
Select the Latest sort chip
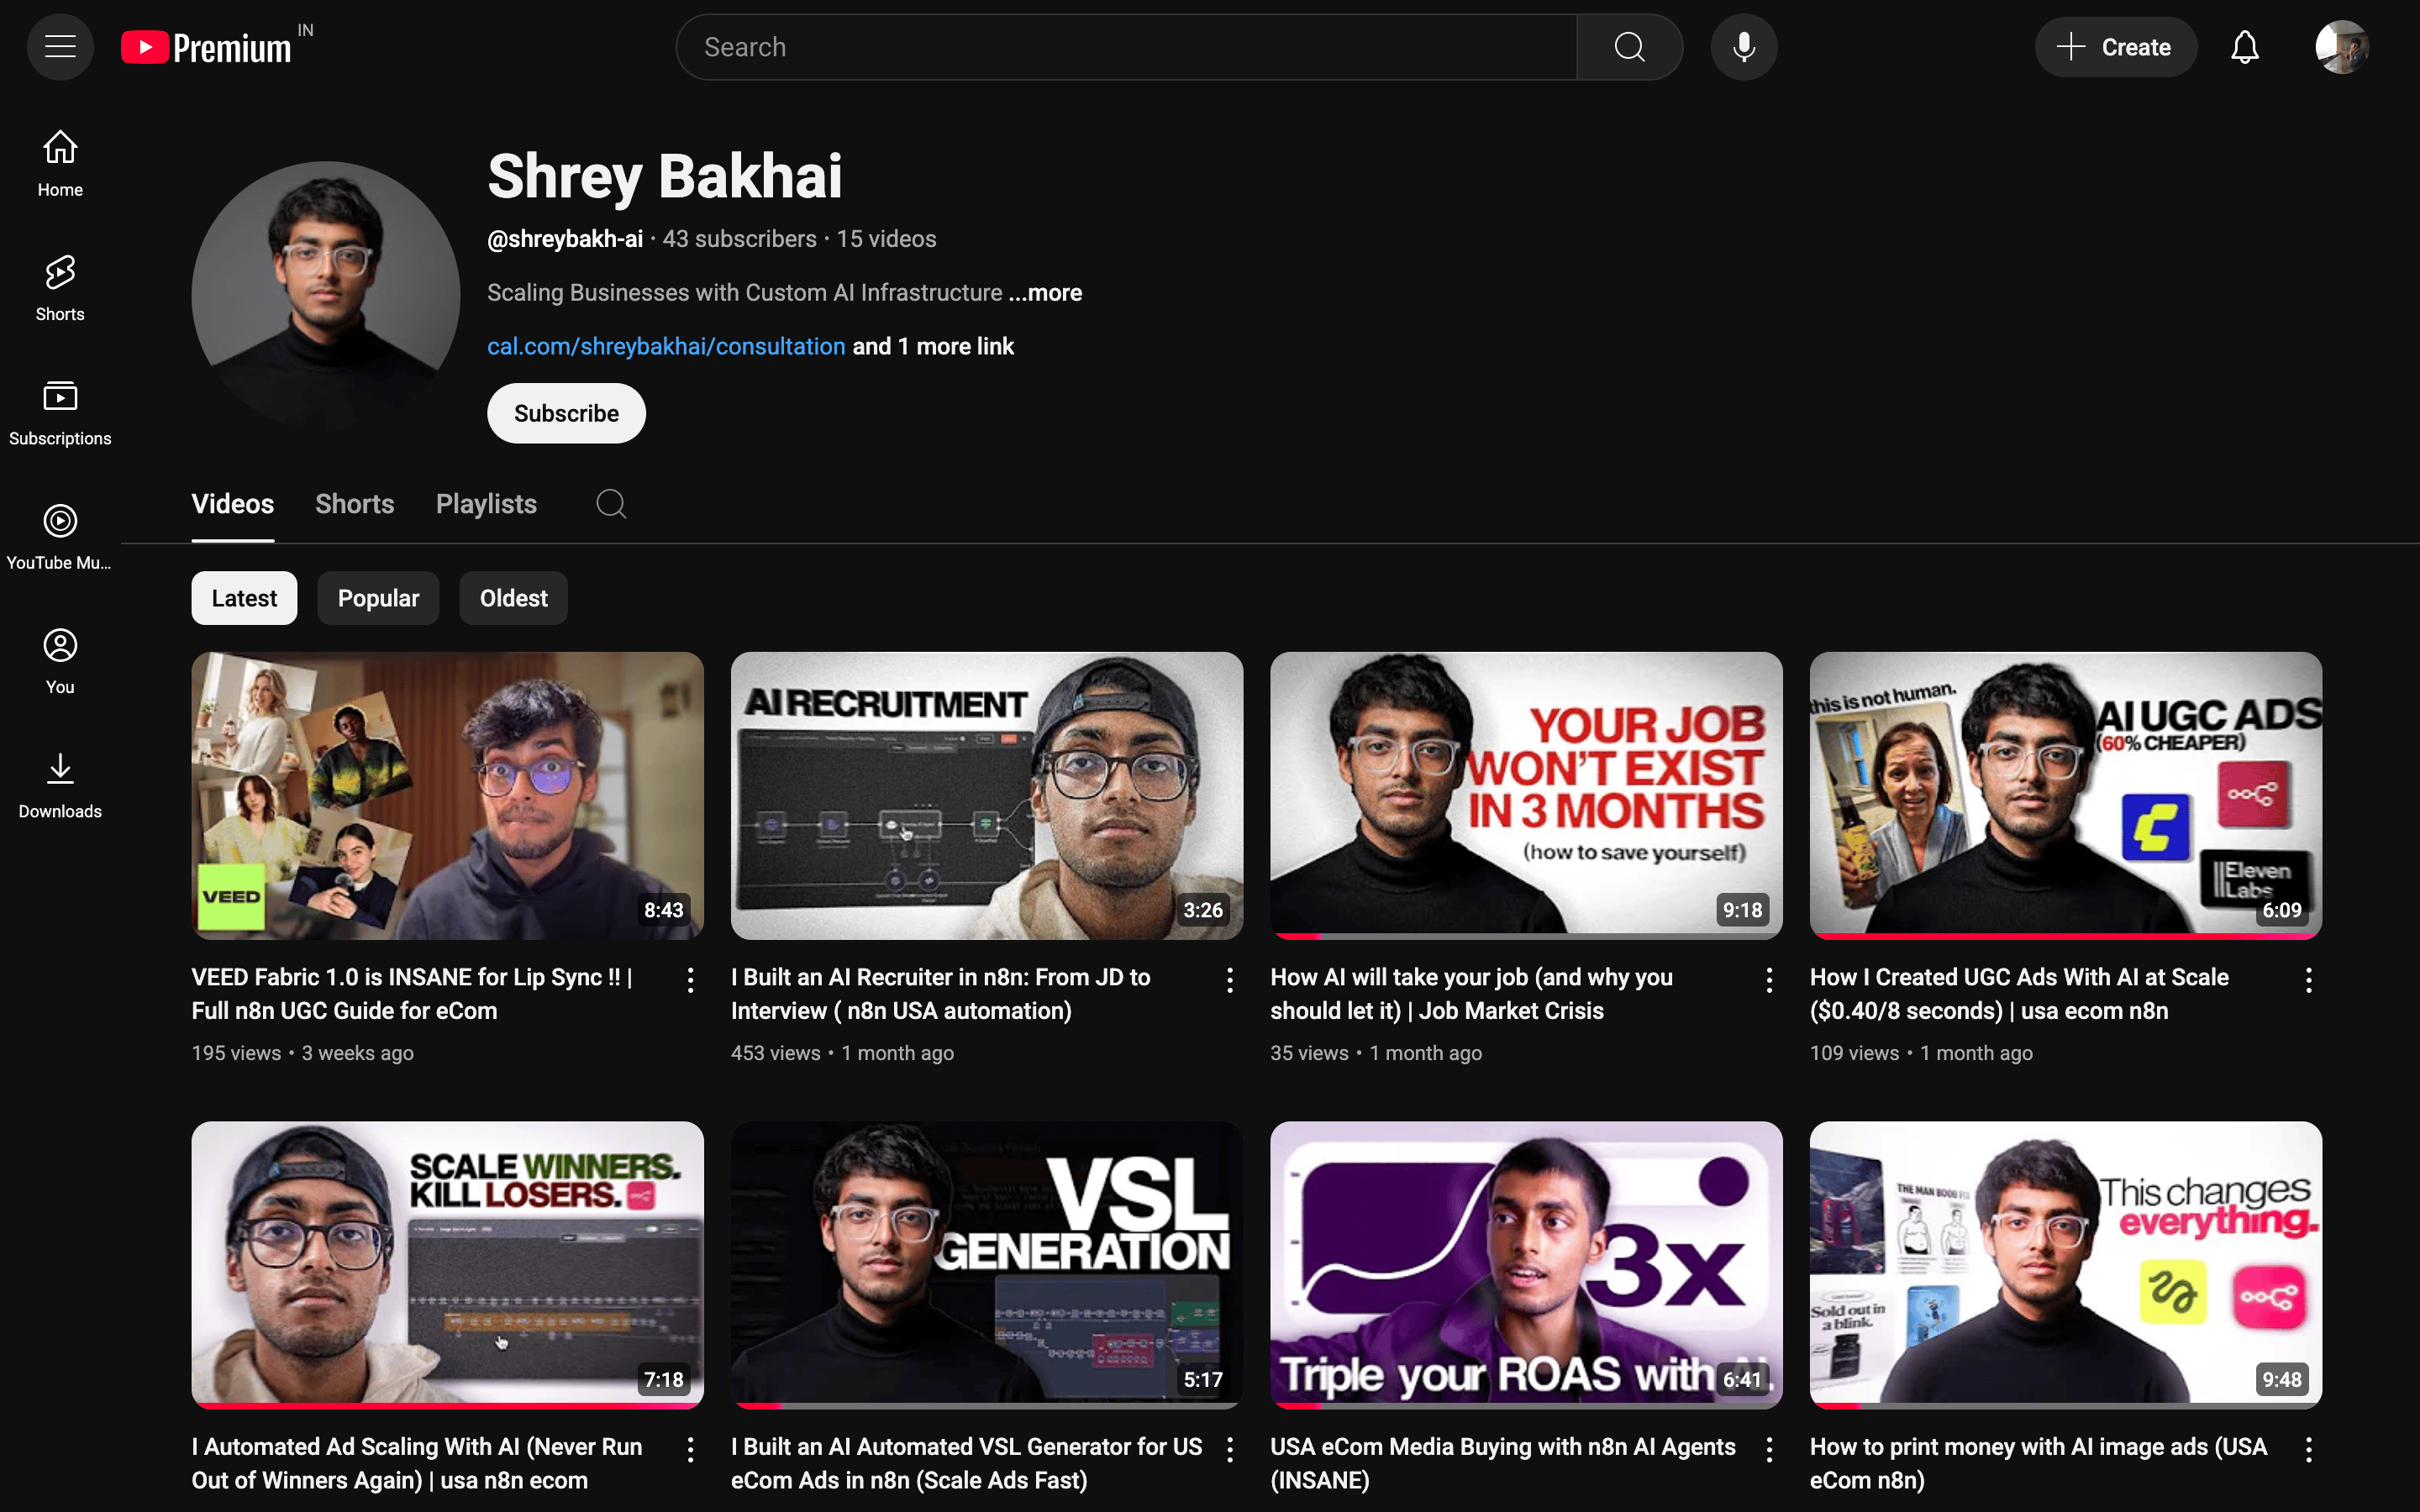point(244,598)
